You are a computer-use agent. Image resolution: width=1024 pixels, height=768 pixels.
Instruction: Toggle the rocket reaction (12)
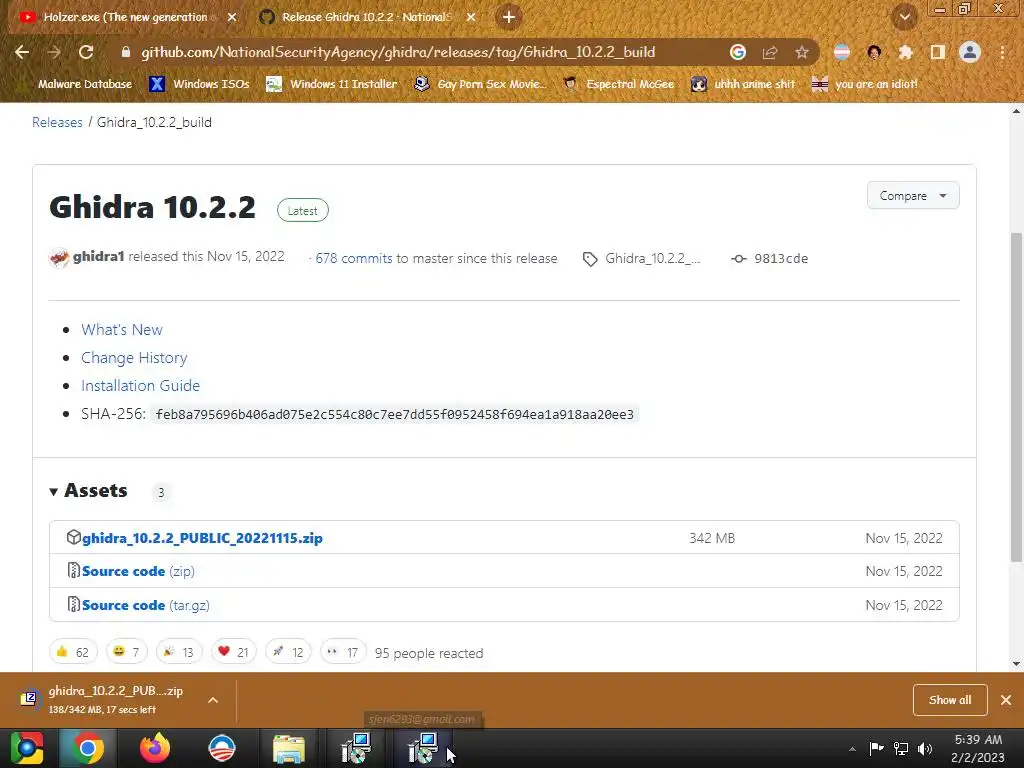pos(288,652)
